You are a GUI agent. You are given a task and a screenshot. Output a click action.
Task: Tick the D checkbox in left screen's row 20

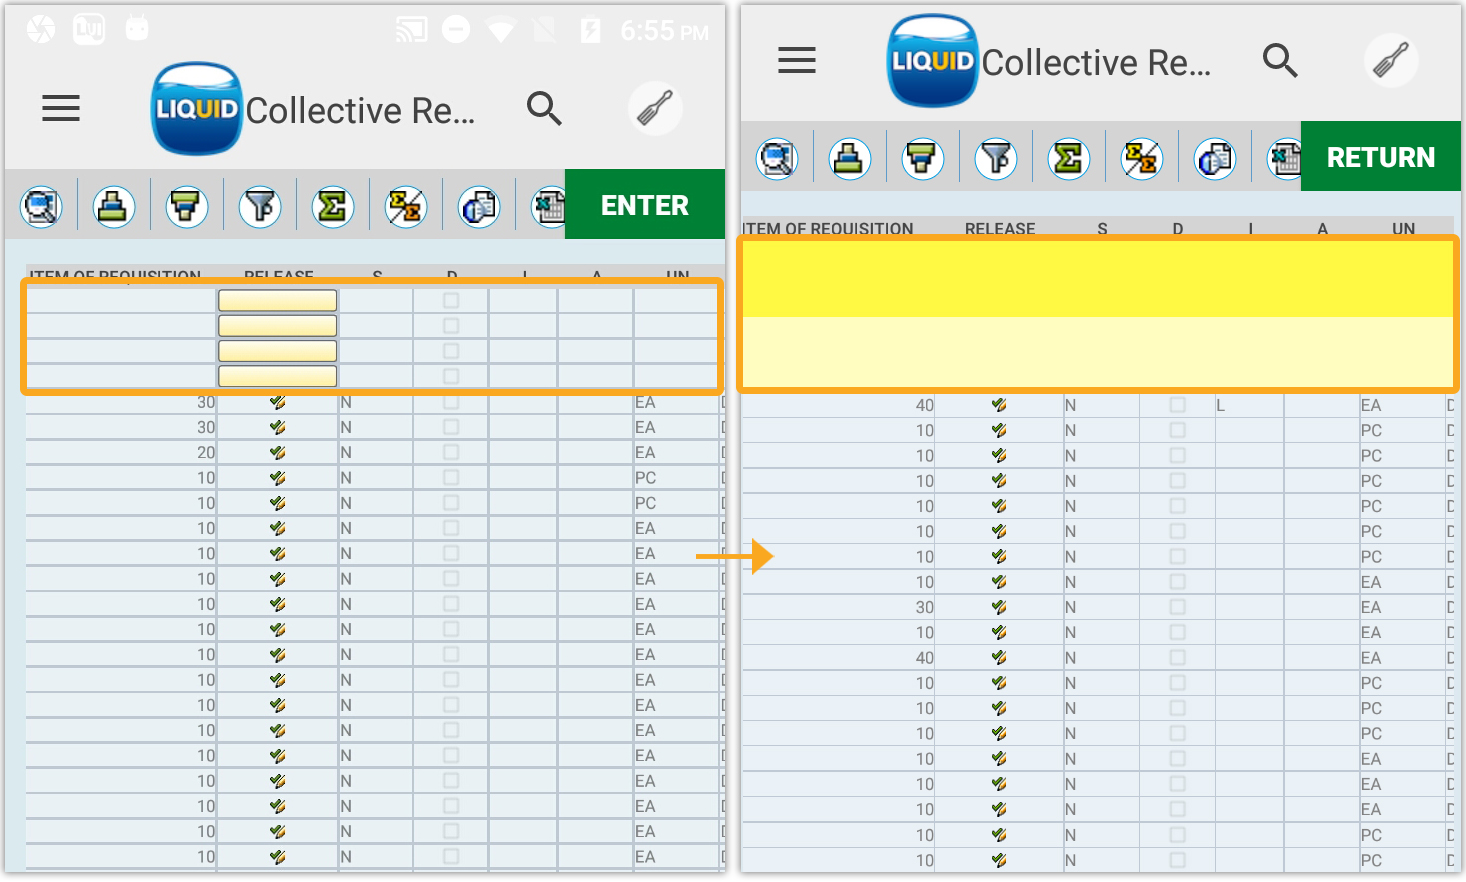point(451,453)
